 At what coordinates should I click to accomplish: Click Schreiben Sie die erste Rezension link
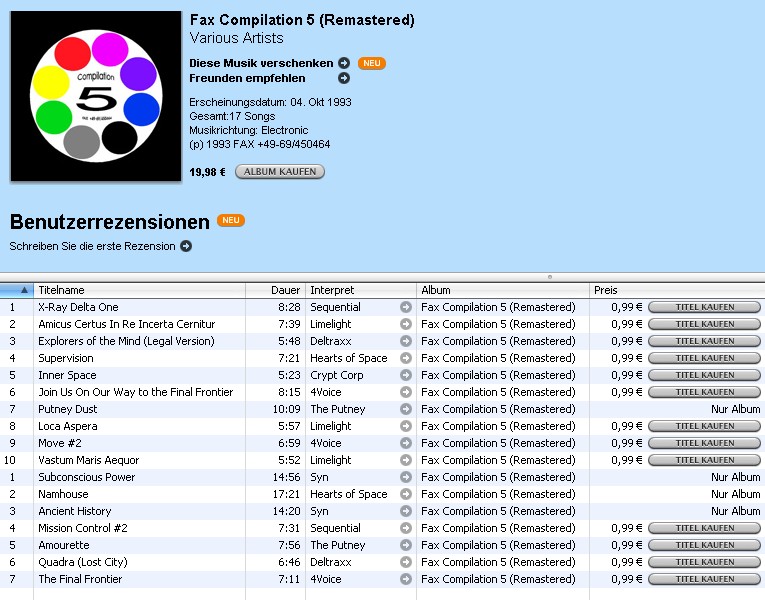pyautogui.click(x=92, y=246)
